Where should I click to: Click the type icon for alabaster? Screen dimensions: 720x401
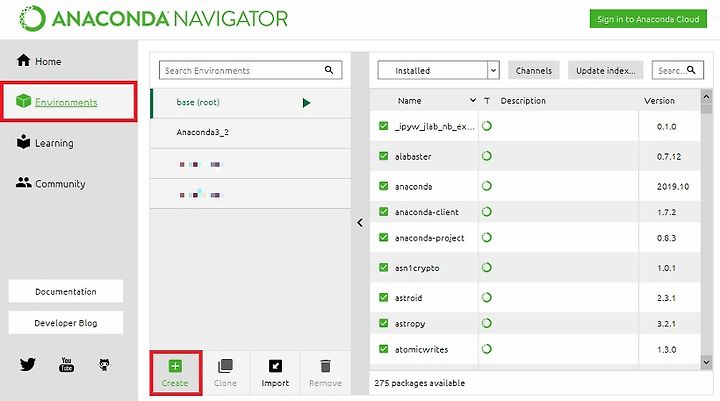tap(487, 156)
